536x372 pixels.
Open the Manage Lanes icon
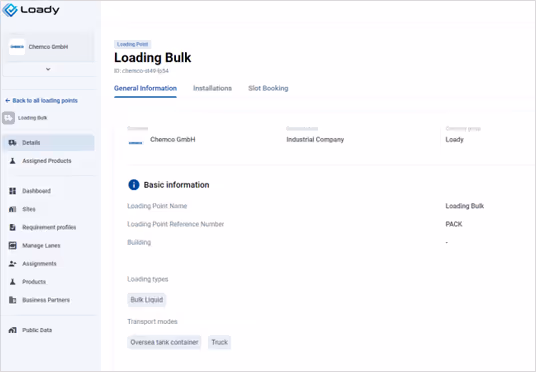click(12, 245)
